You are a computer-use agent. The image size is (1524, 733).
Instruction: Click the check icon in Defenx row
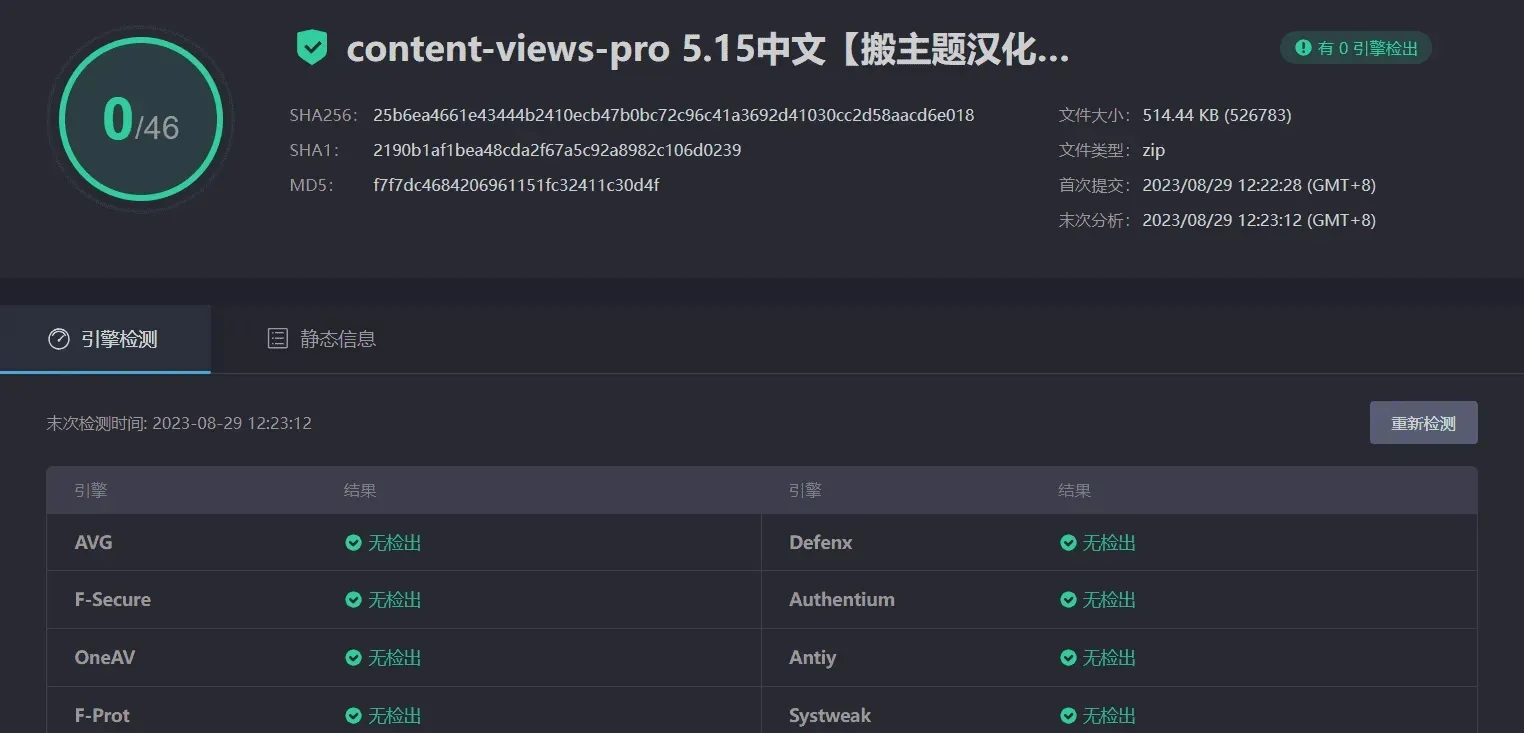1068,543
